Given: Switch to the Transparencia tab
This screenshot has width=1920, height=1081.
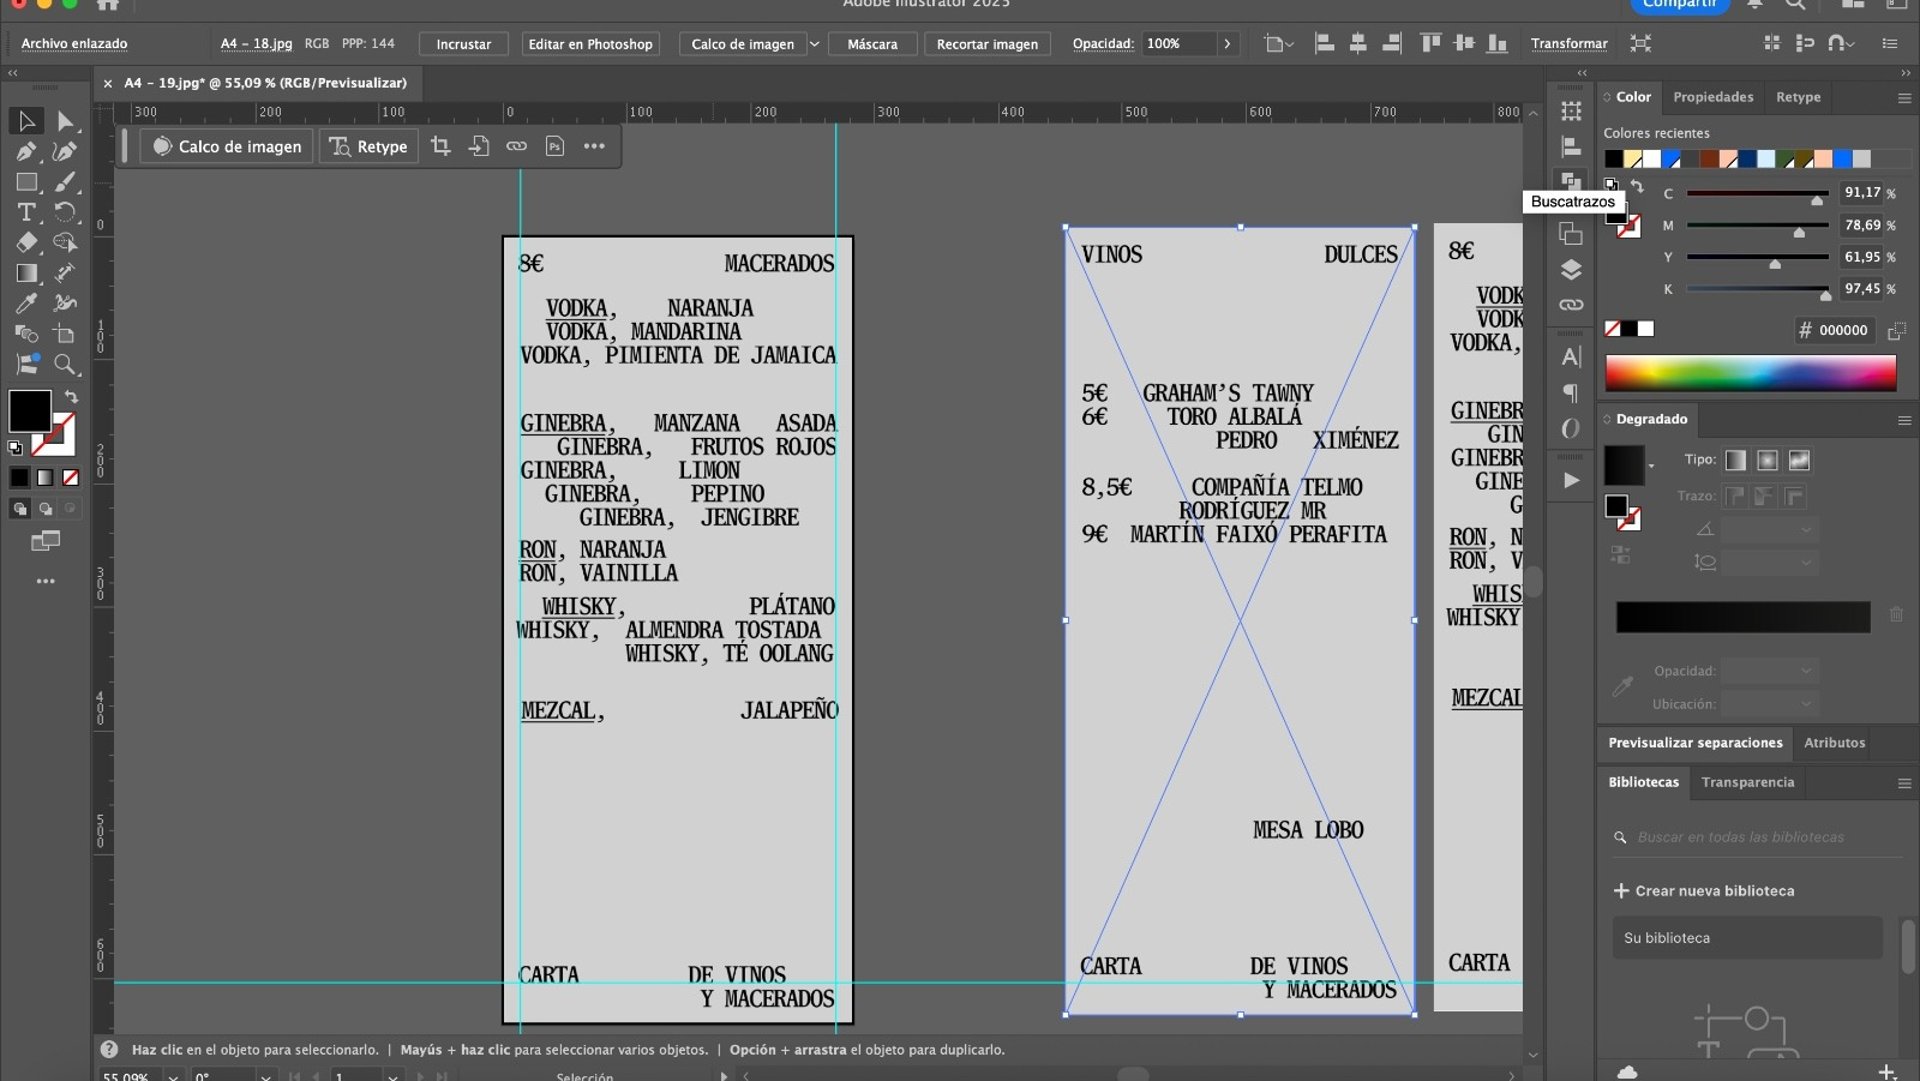Looking at the screenshot, I should point(1747,782).
